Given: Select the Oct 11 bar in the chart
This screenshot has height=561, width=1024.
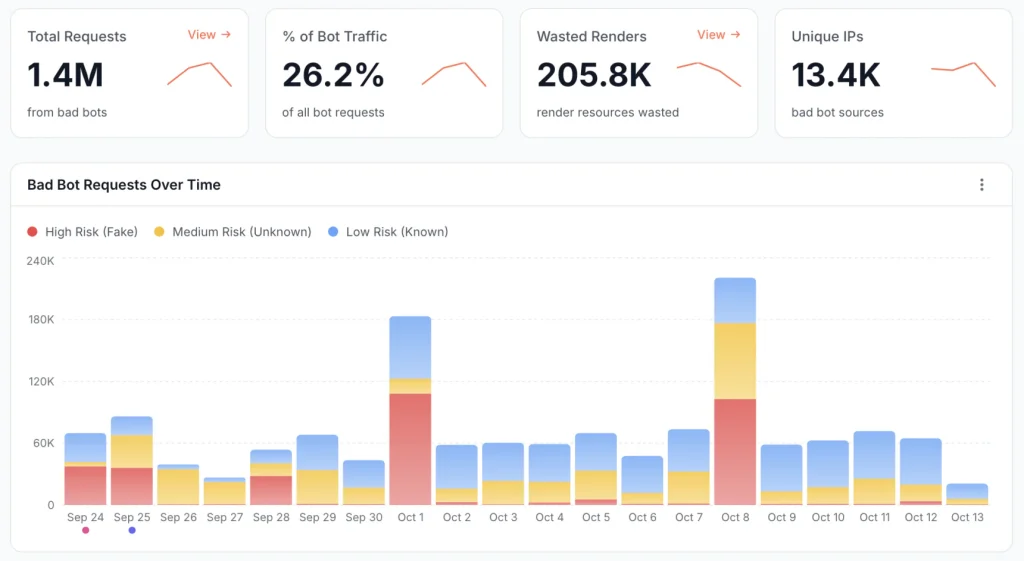Looking at the screenshot, I should tap(874, 468).
